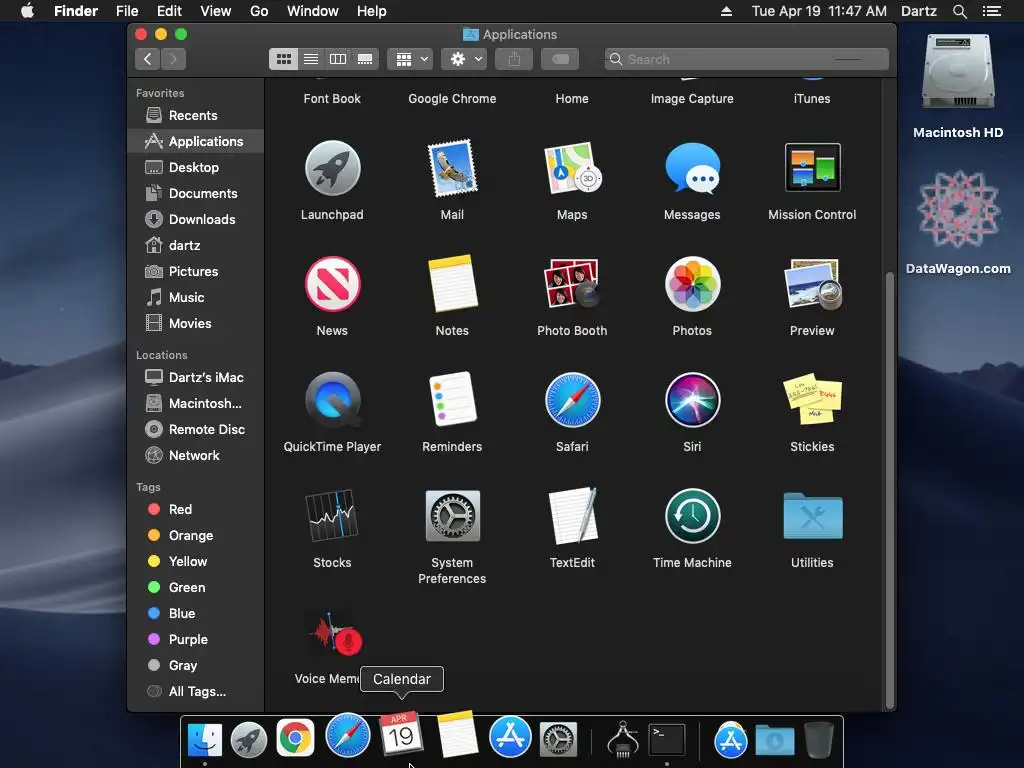Filter by the Red tag

(x=195, y=509)
